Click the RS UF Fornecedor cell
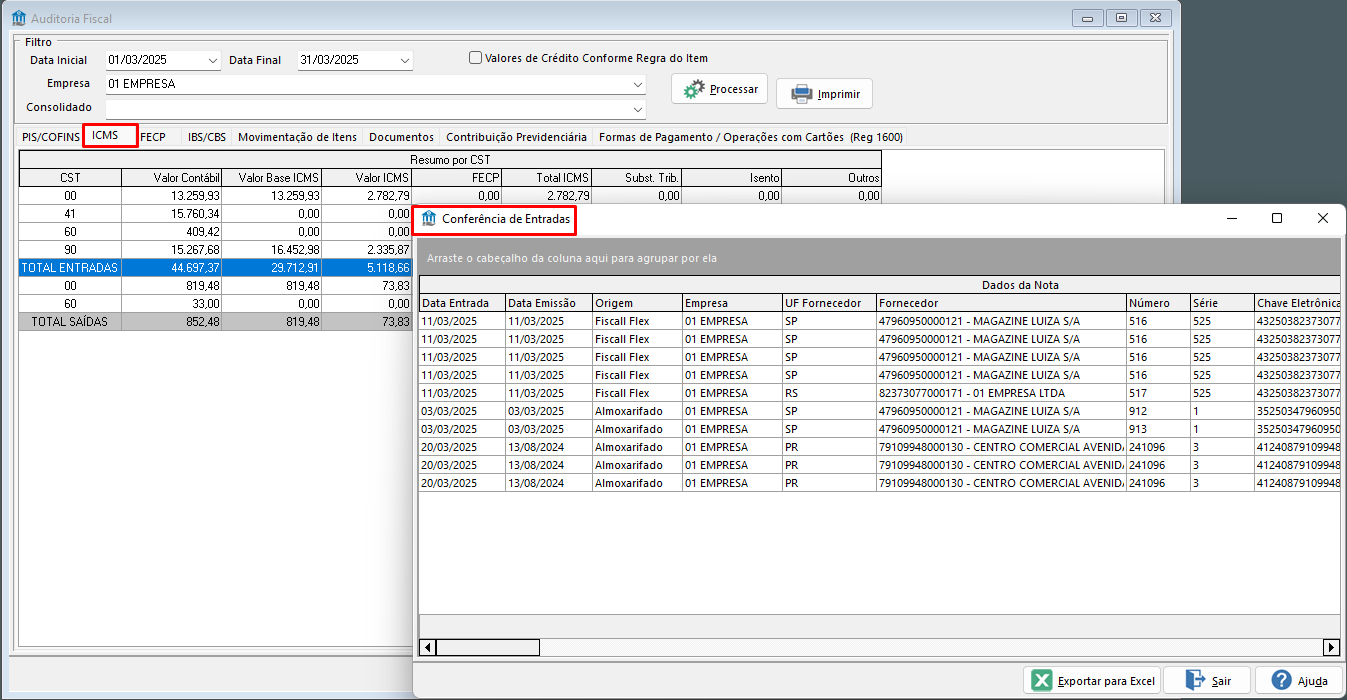 829,393
